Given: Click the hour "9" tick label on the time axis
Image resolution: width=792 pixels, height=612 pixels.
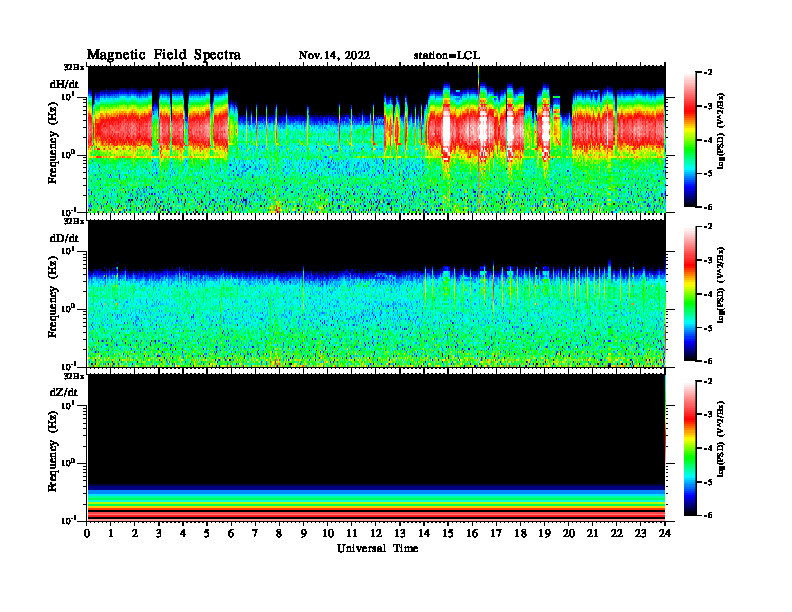Looking at the screenshot, I should tap(304, 533).
